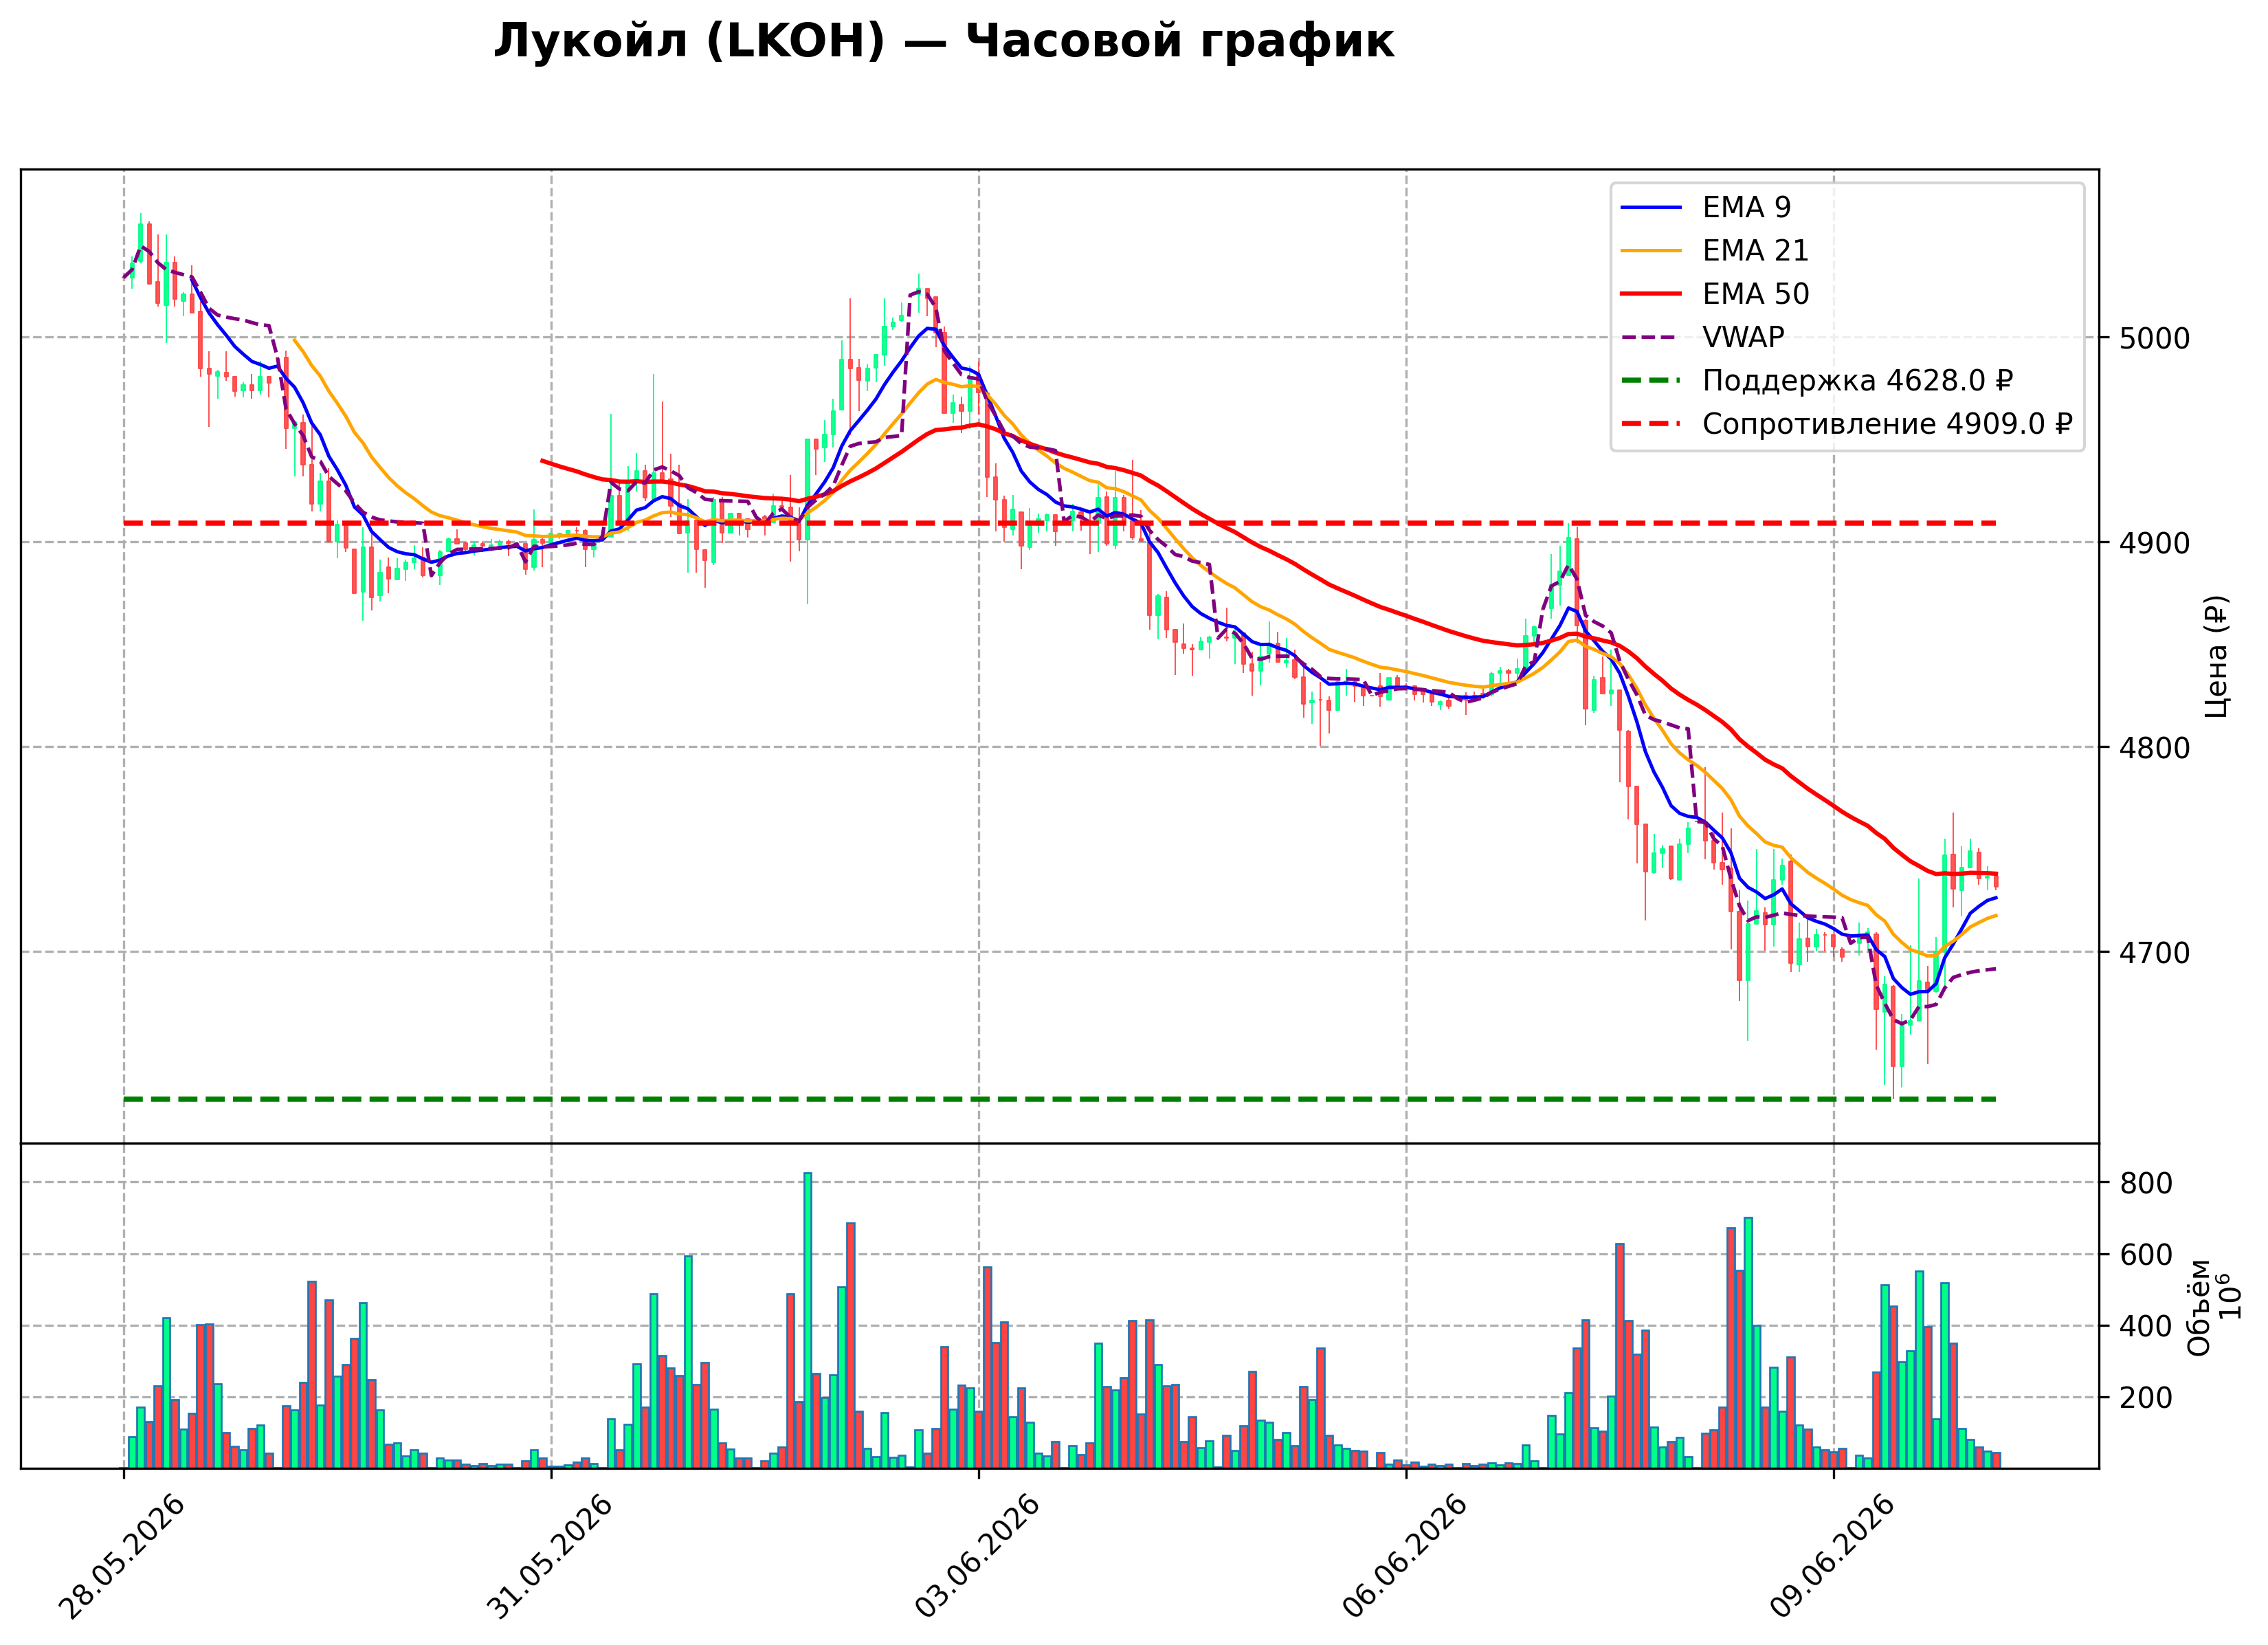Click the "Поддержка 4628.0 ₽" legend entry text
Screen dimensions: 2268x1645
(x=1857, y=381)
